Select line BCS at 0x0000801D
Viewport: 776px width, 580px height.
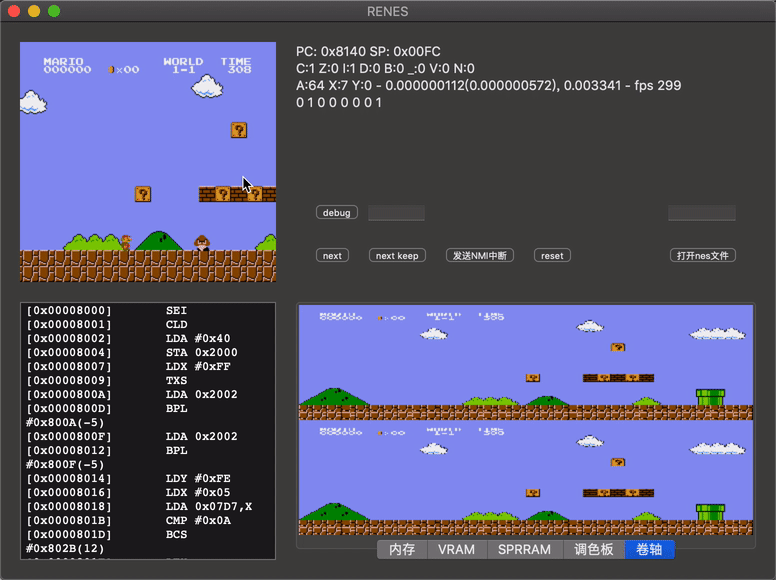(107, 534)
